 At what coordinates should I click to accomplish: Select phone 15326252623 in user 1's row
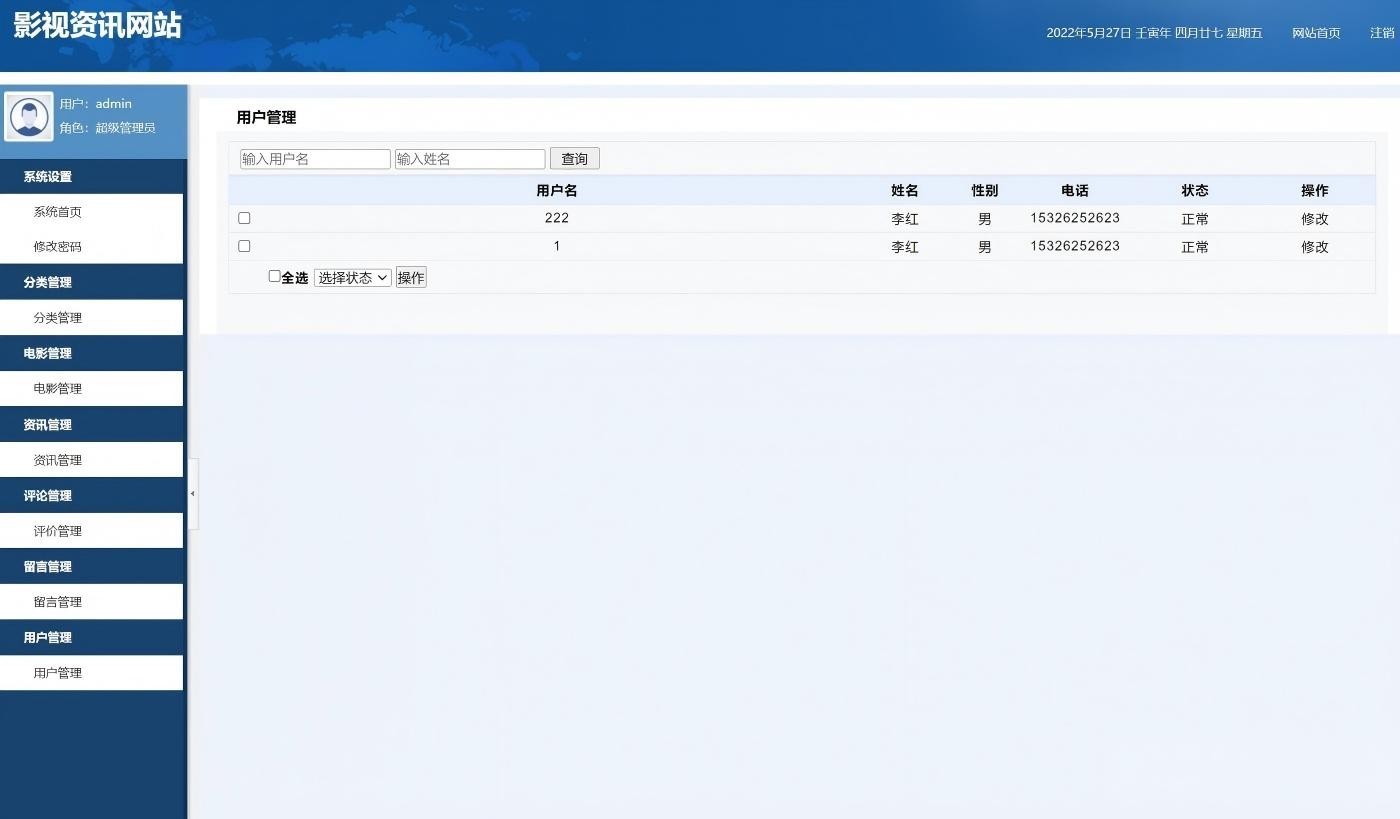[1075, 246]
